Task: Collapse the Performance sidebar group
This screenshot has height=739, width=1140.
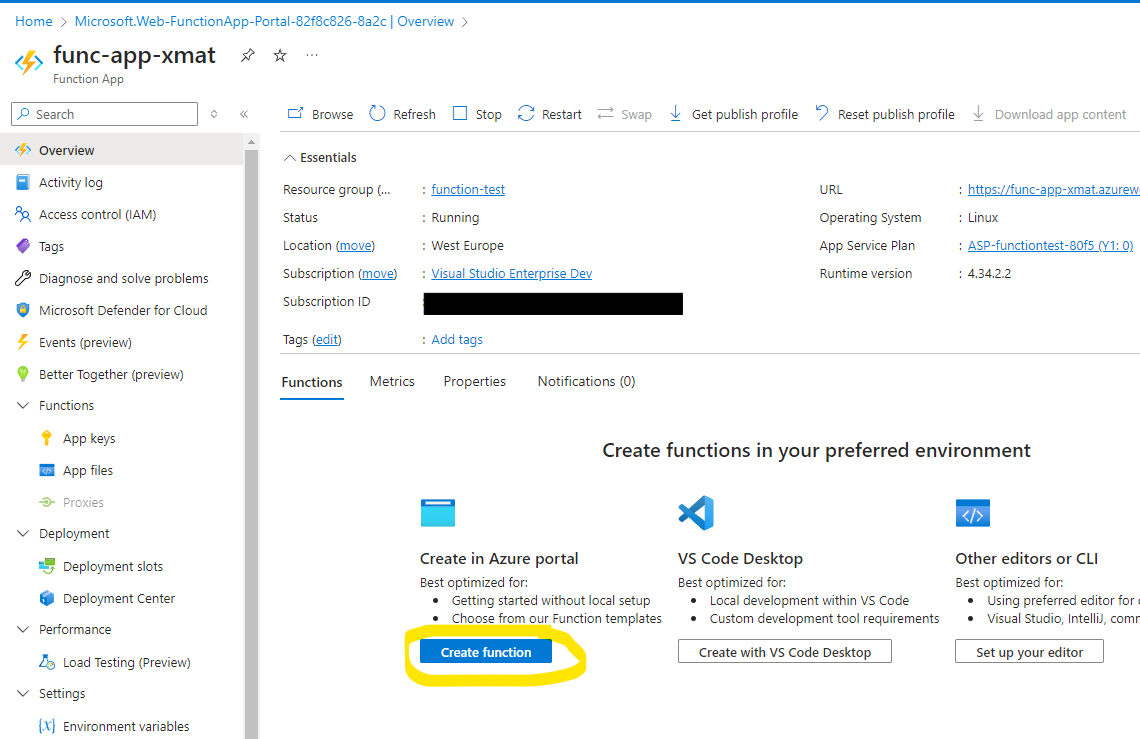Action: click(x=23, y=629)
